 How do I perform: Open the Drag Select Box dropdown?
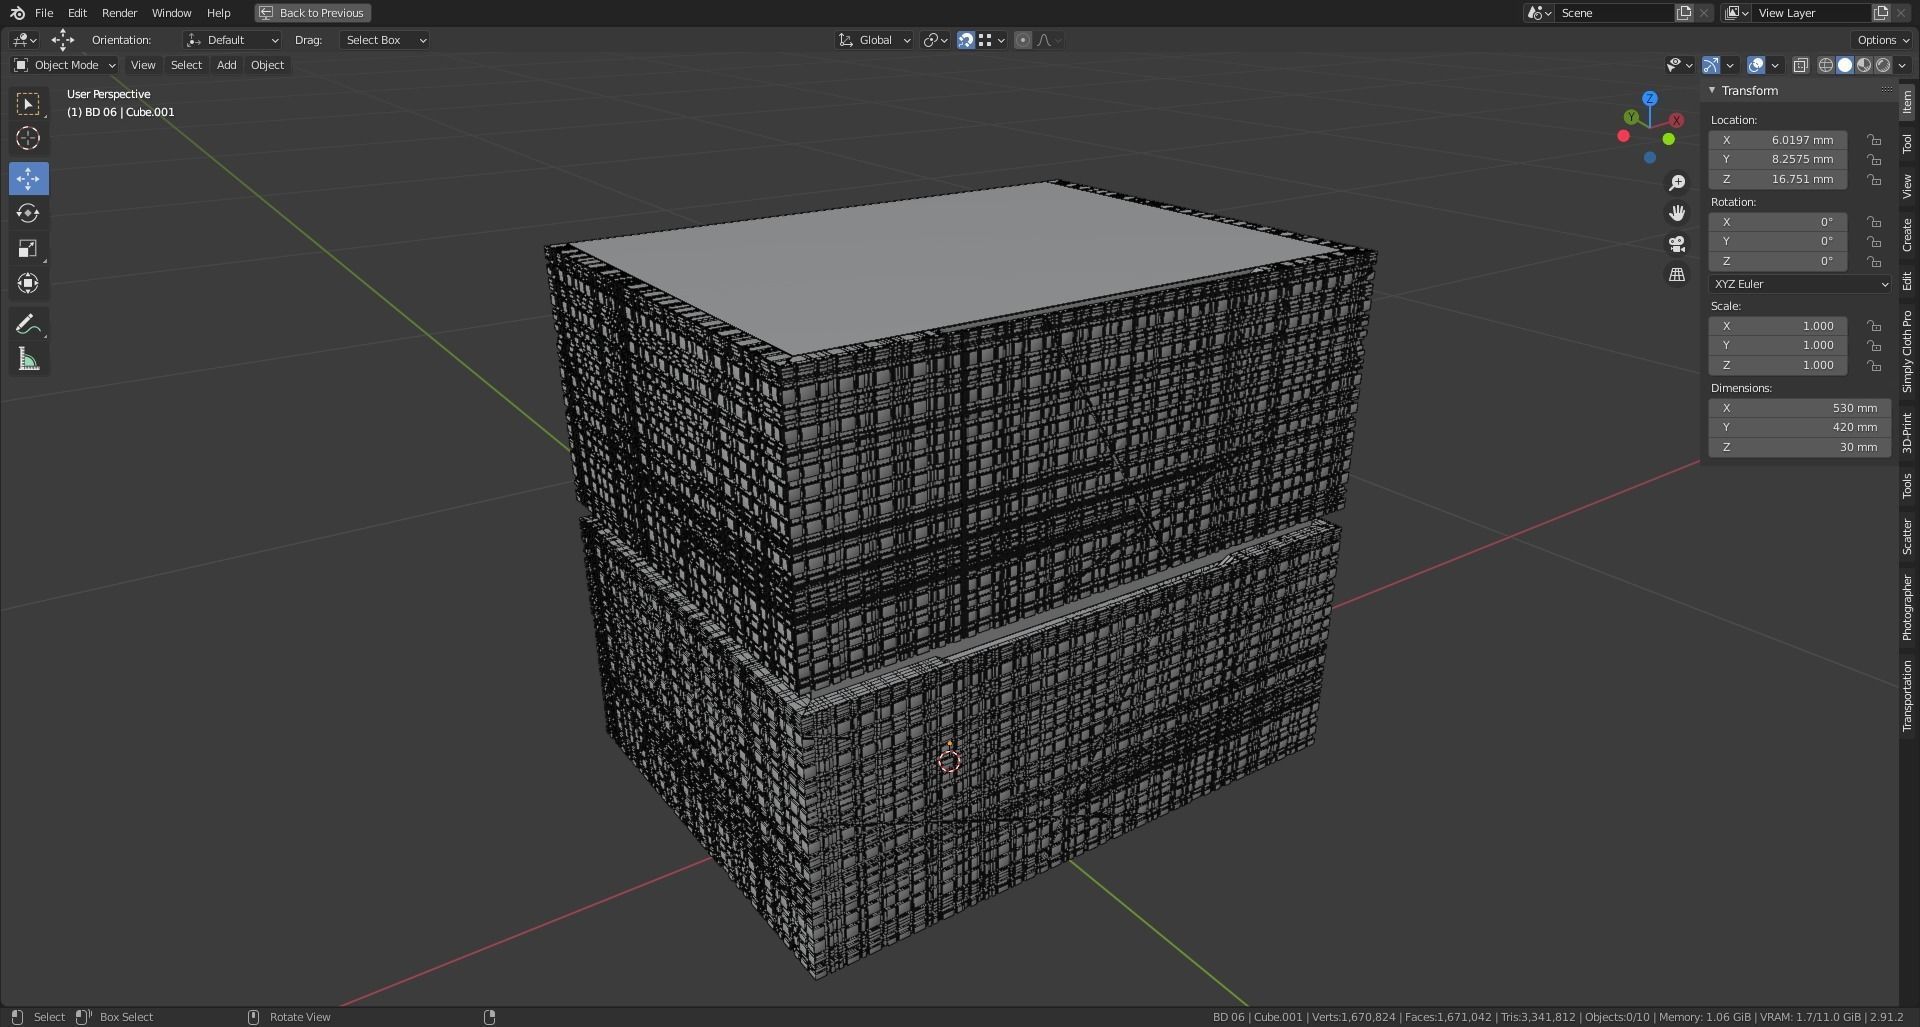(x=385, y=40)
